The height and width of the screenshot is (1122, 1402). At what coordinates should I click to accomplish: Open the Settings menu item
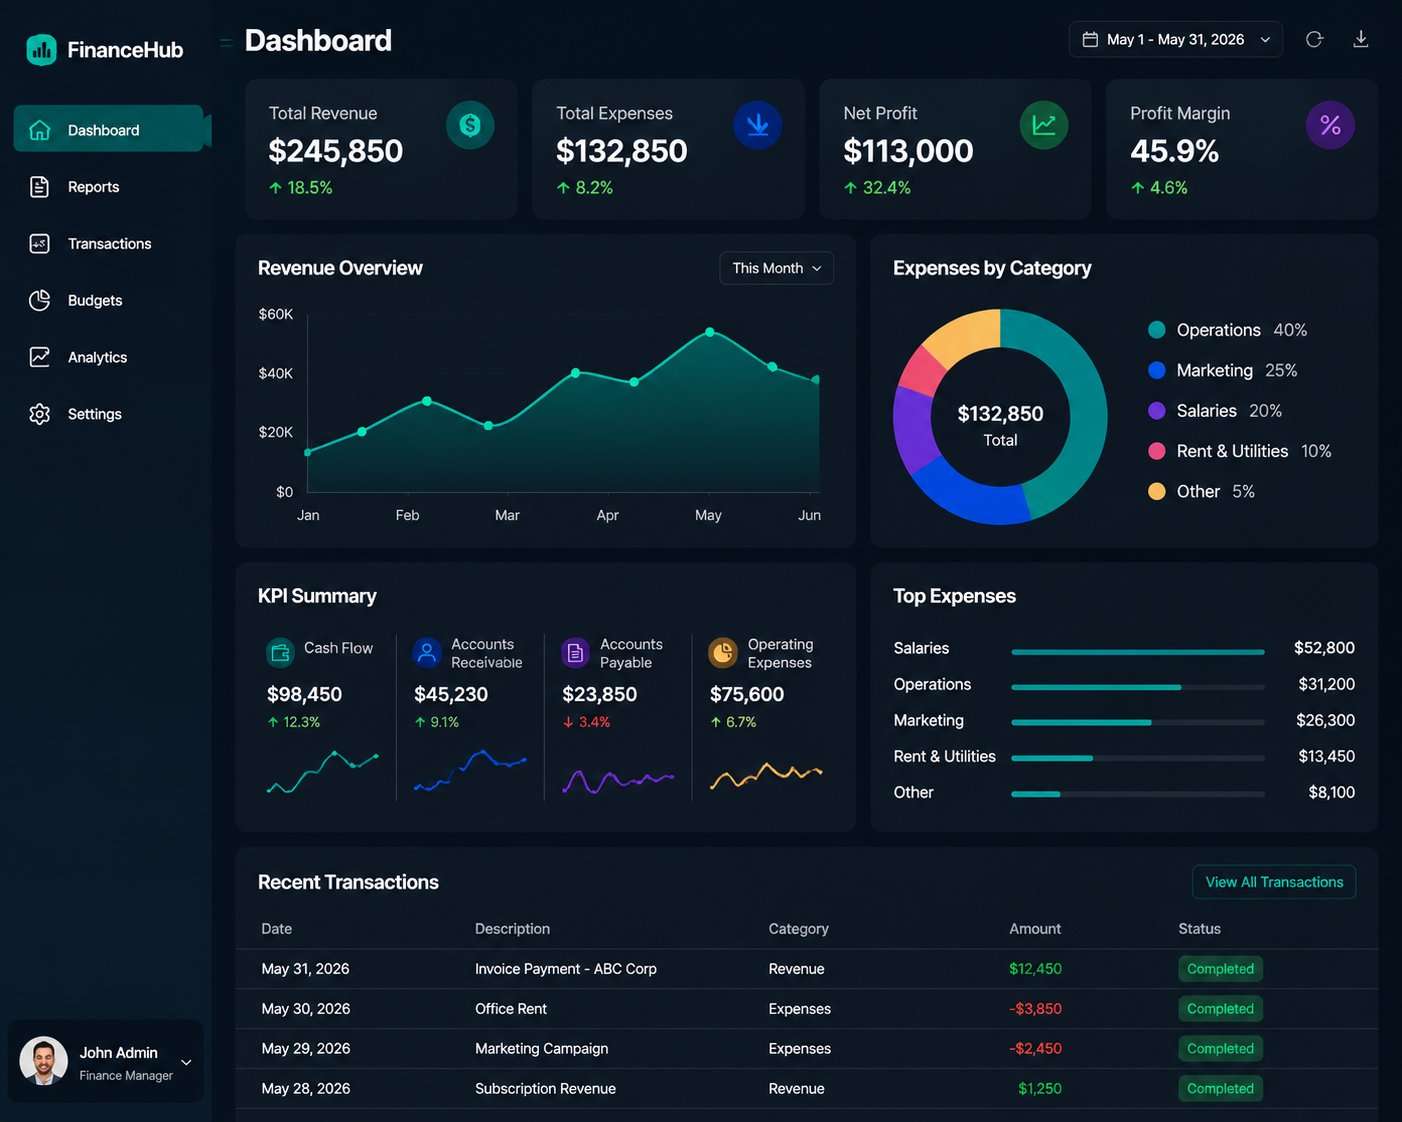click(x=109, y=414)
